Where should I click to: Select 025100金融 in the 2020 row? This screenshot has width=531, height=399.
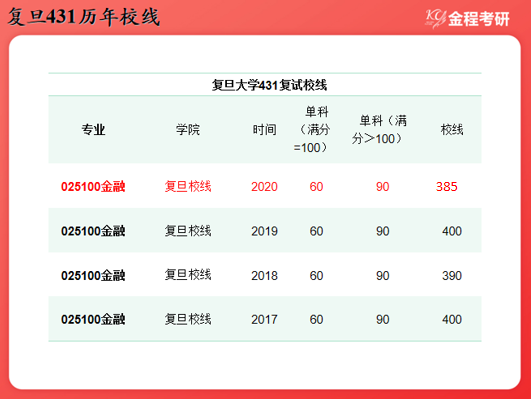coord(93,187)
